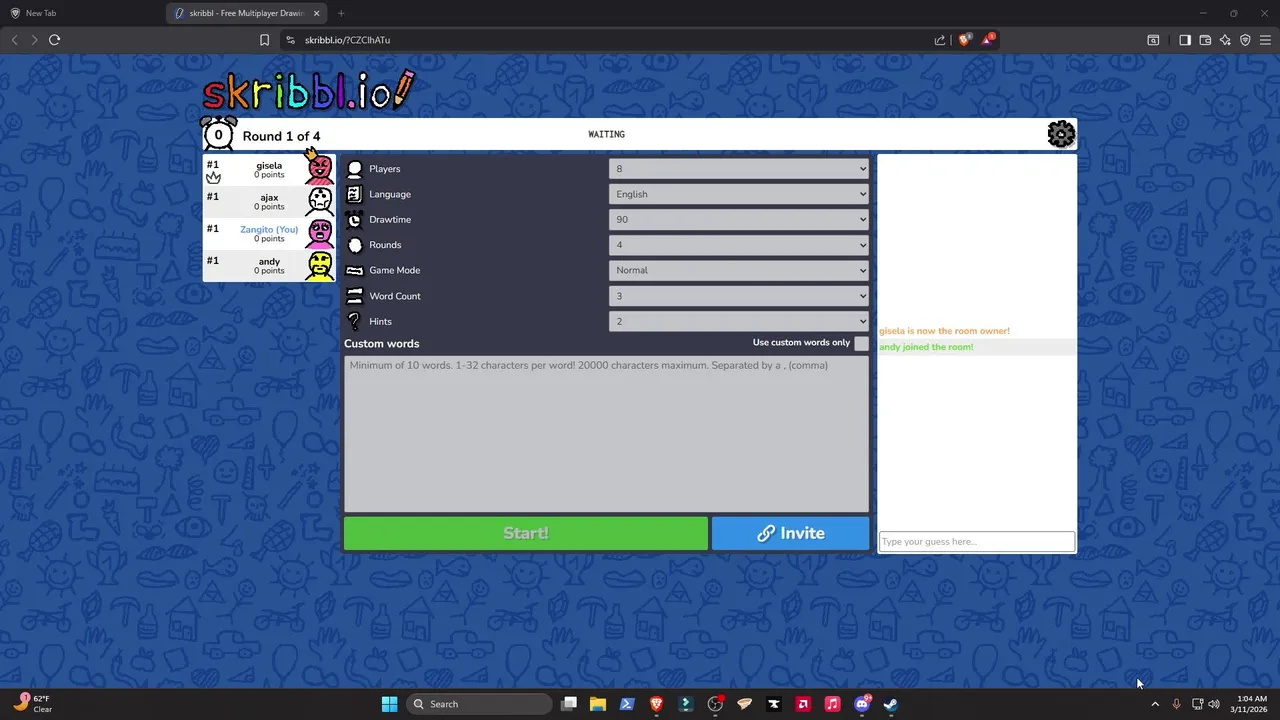Click the Brave Shields lion icon
This screenshot has width=1280, height=720.
[x=964, y=40]
